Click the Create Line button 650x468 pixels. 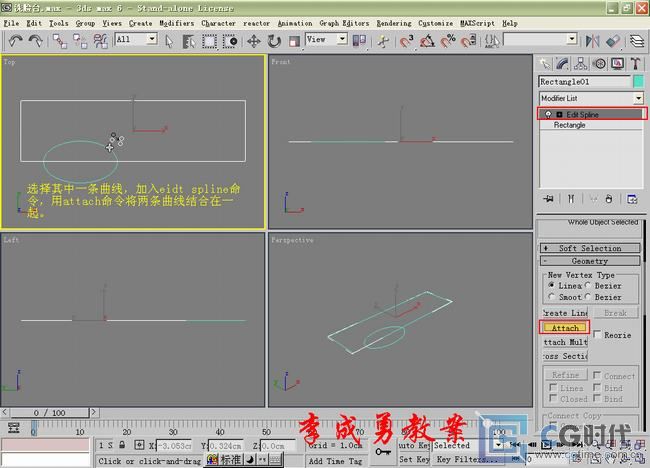(565, 313)
